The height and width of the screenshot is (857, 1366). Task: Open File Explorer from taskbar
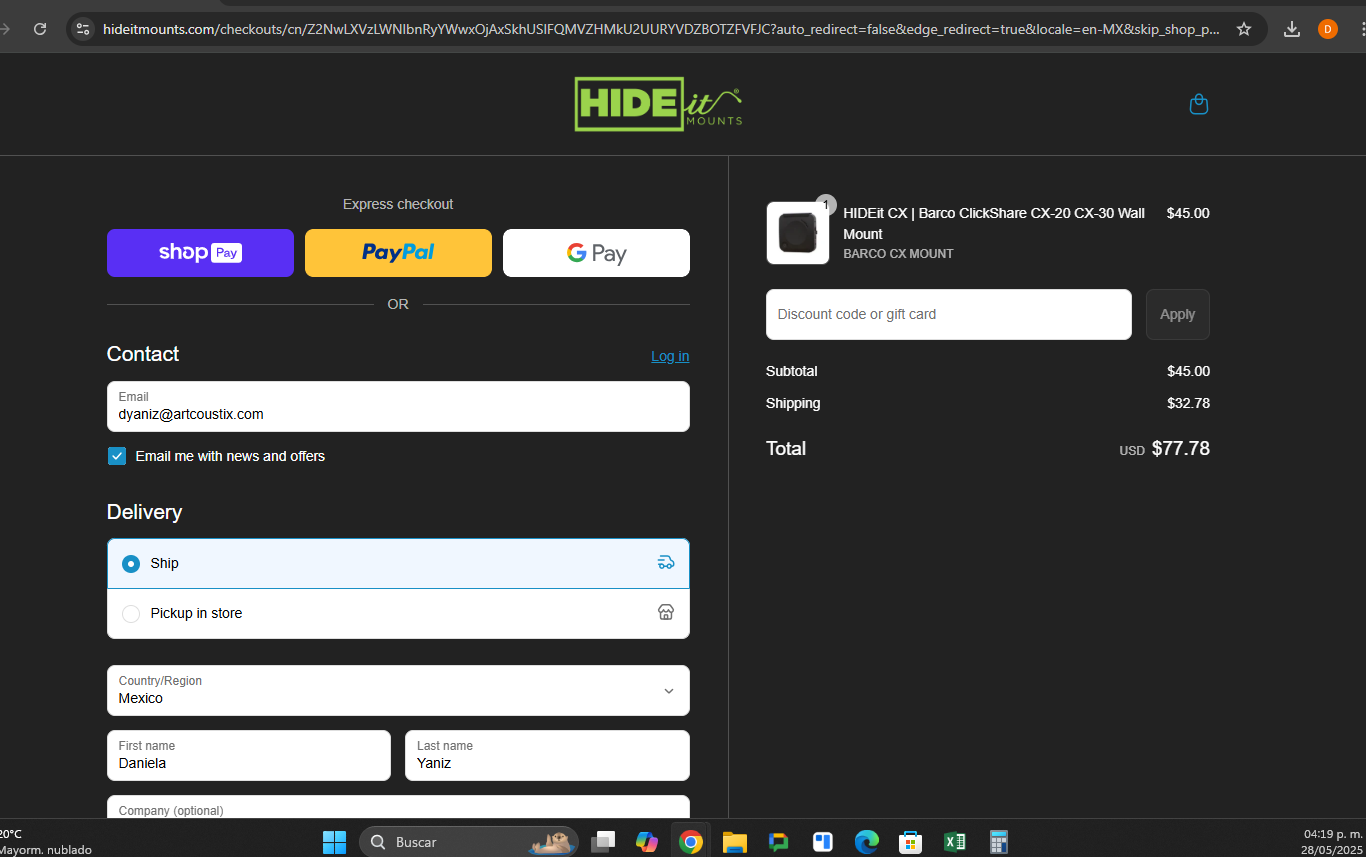pyautogui.click(x=735, y=842)
